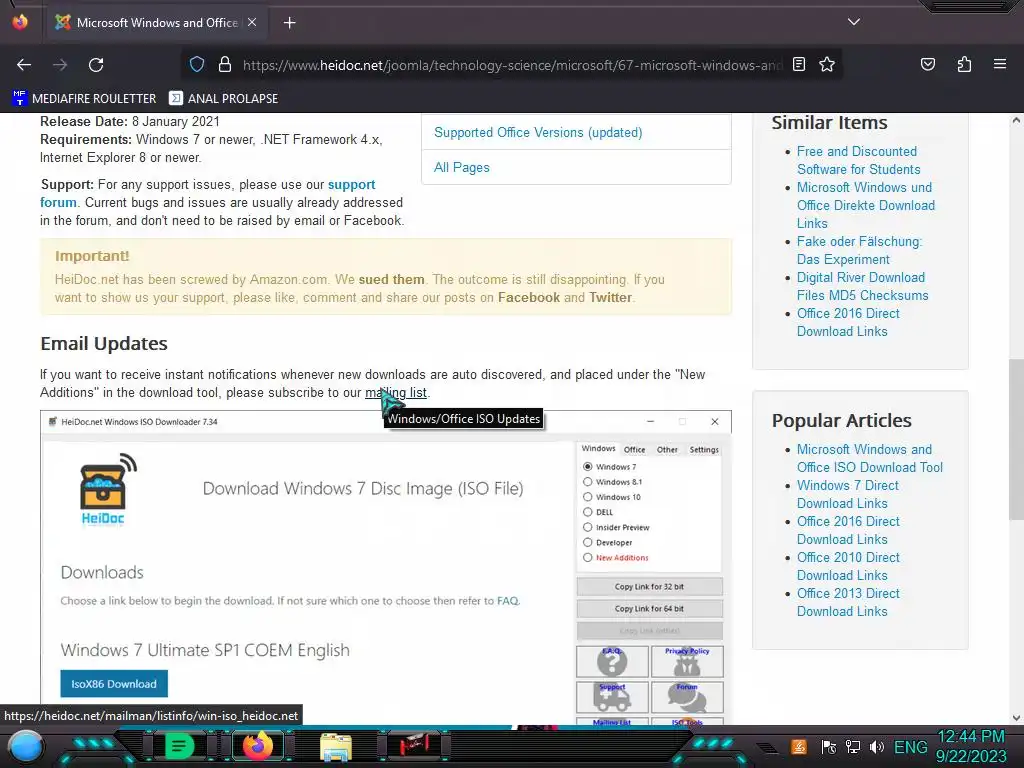
Task: Select the New Additions radio button
Action: click(x=587, y=558)
